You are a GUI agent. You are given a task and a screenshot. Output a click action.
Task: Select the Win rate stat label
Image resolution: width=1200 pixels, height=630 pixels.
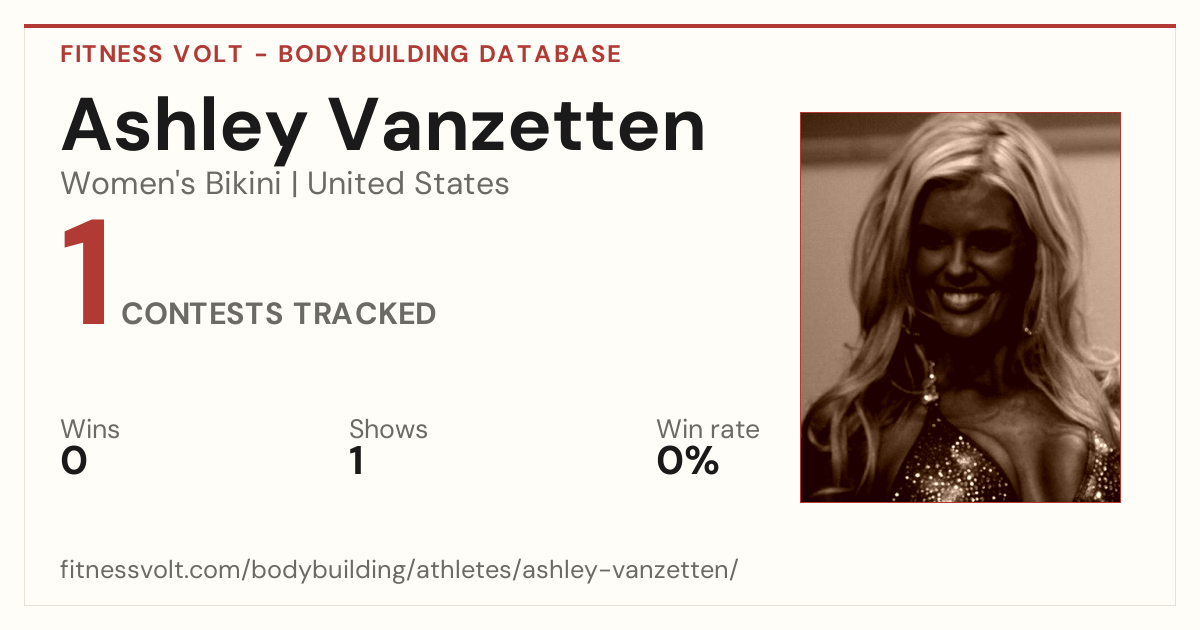coord(708,430)
